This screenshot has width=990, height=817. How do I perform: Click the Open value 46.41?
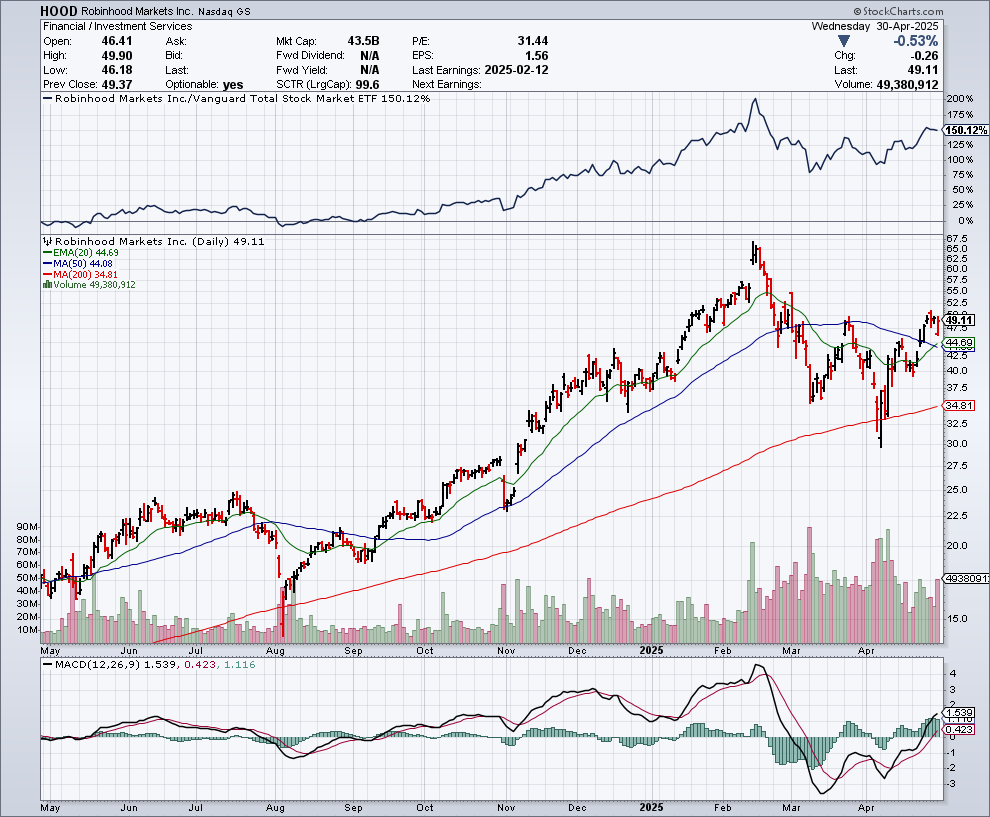[x=117, y=41]
